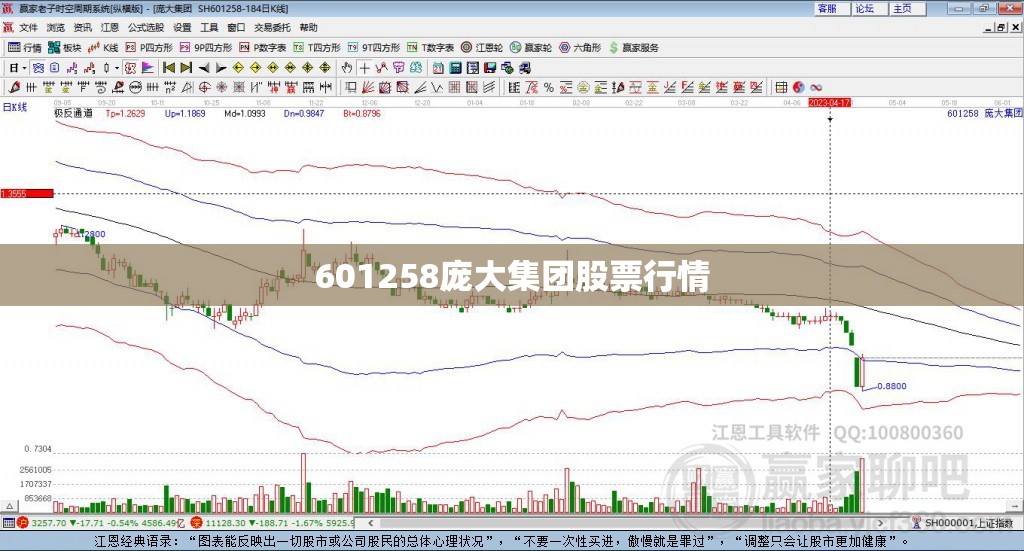This screenshot has width=1024, height=551.
Task: Click the save floppy disk icon
Action: pos(490,68)
